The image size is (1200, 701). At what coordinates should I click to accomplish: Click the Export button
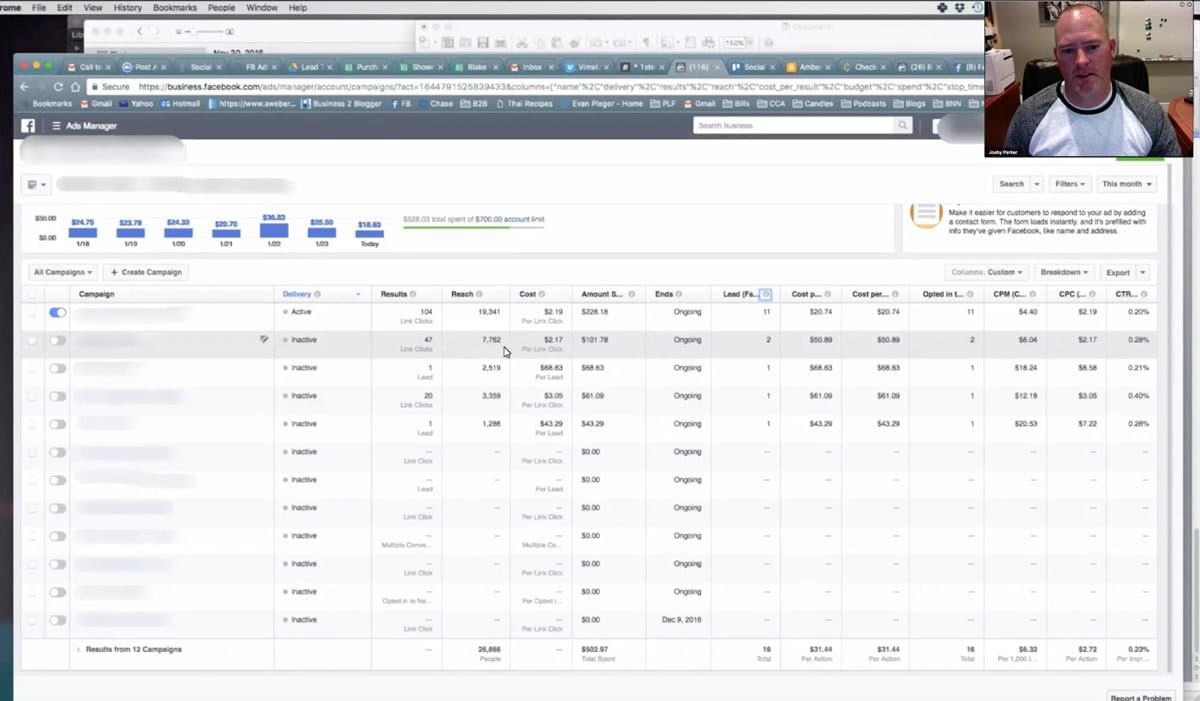pyautogui.click(x=1117, y=272)
